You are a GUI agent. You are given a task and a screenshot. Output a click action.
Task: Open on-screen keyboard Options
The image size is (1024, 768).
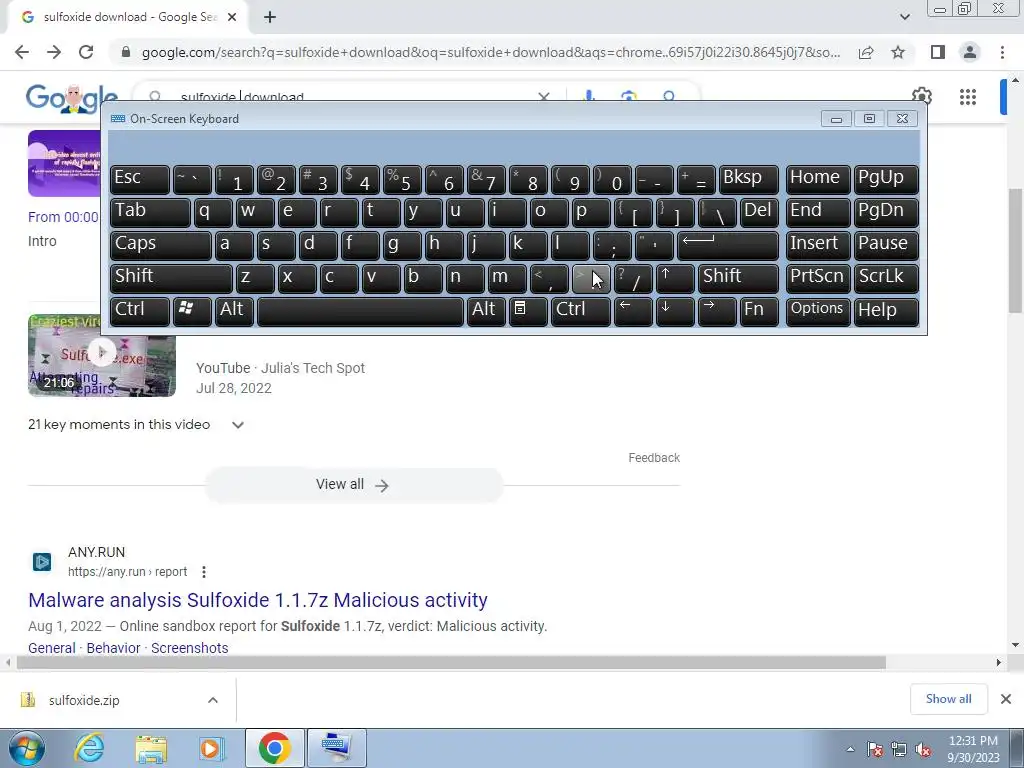(818, 311)
